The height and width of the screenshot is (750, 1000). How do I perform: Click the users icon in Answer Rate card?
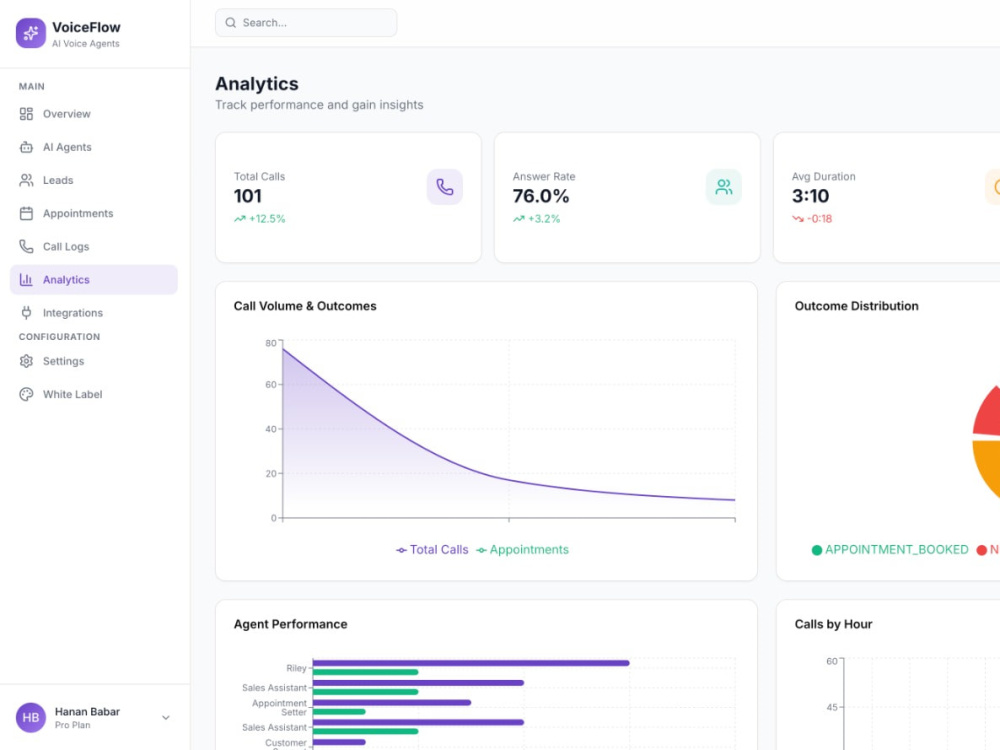pos(723,187)
